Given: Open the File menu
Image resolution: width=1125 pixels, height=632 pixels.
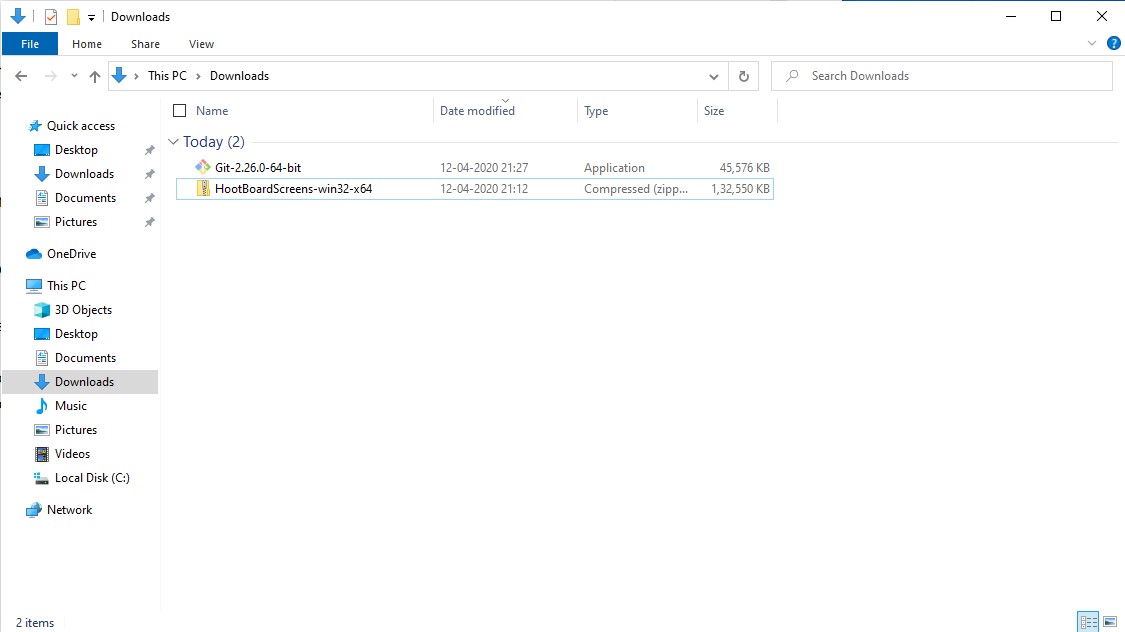Looking at the screenshot, I should 30,44.
